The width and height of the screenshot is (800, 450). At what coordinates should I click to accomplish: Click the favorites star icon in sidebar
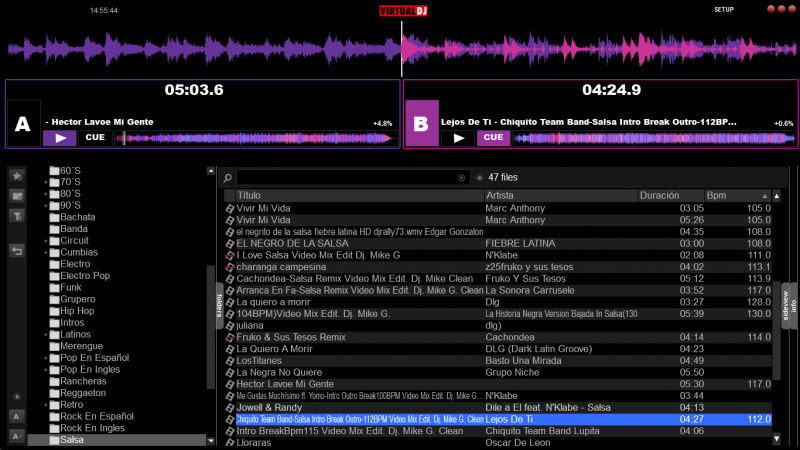(17, 176)
